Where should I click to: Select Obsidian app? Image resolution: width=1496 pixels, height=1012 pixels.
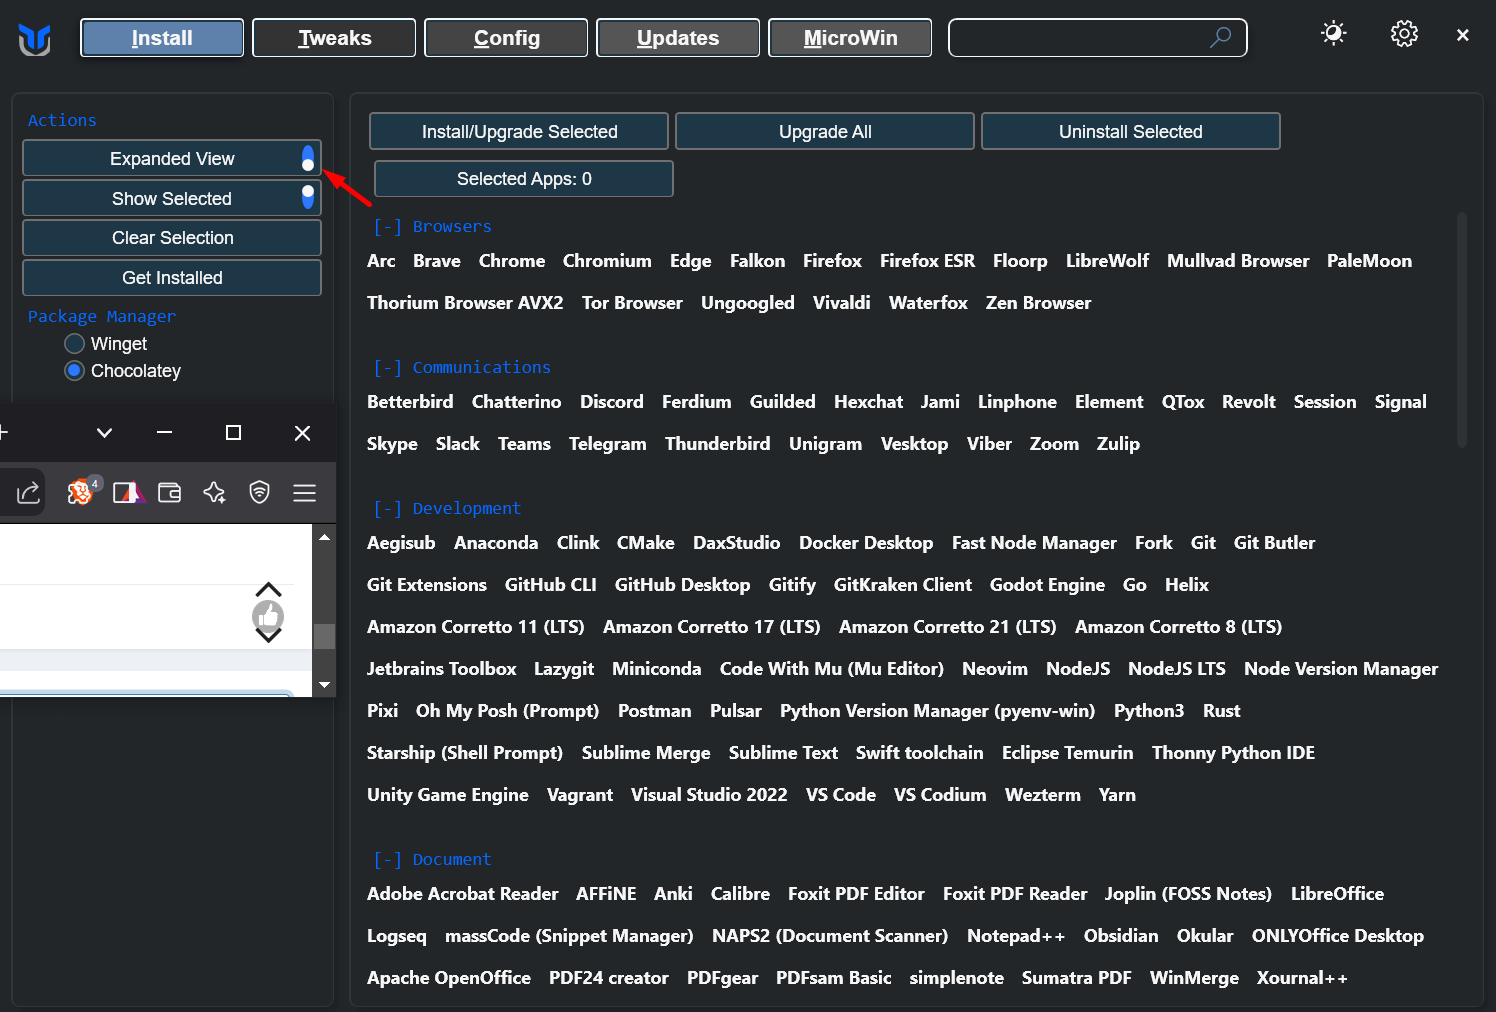tap(1121, 936)
